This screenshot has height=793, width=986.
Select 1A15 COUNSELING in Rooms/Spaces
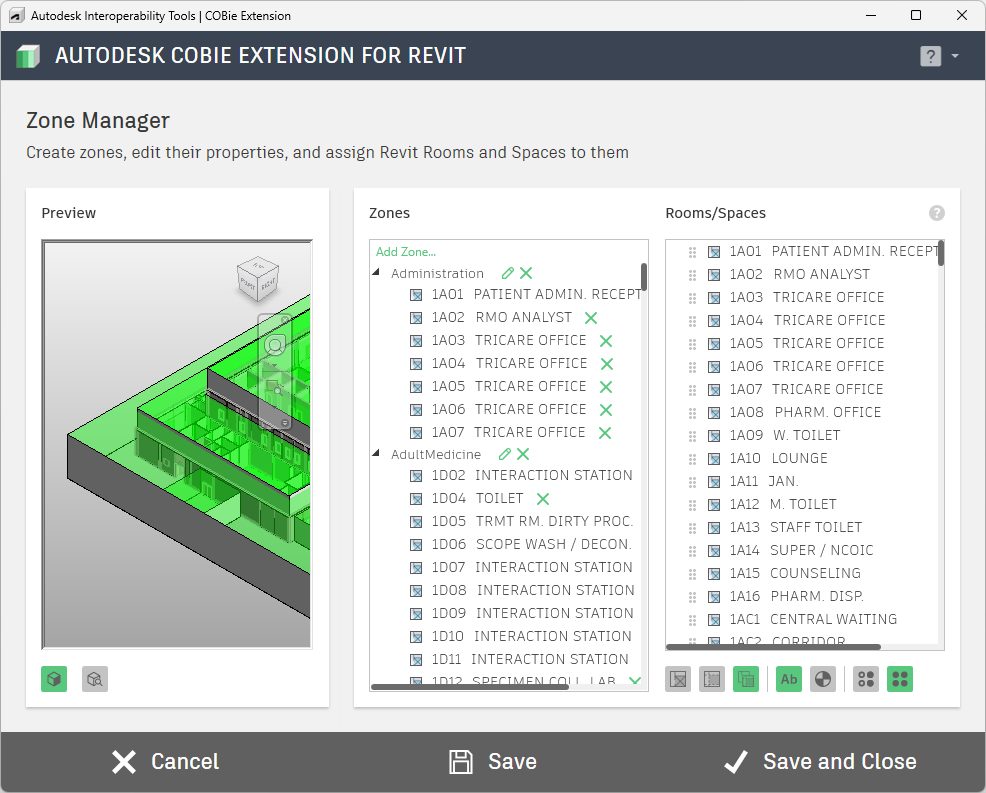coord(785,574)
